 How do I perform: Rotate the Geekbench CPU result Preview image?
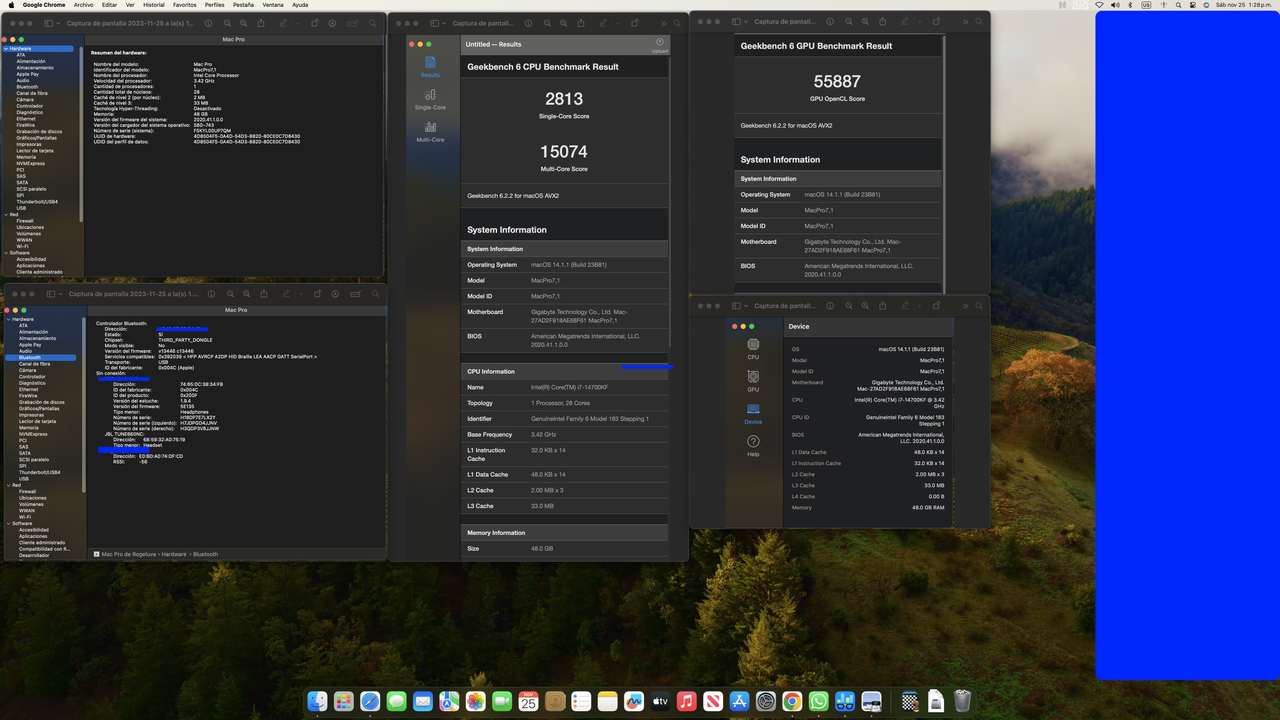click(634, 23)
